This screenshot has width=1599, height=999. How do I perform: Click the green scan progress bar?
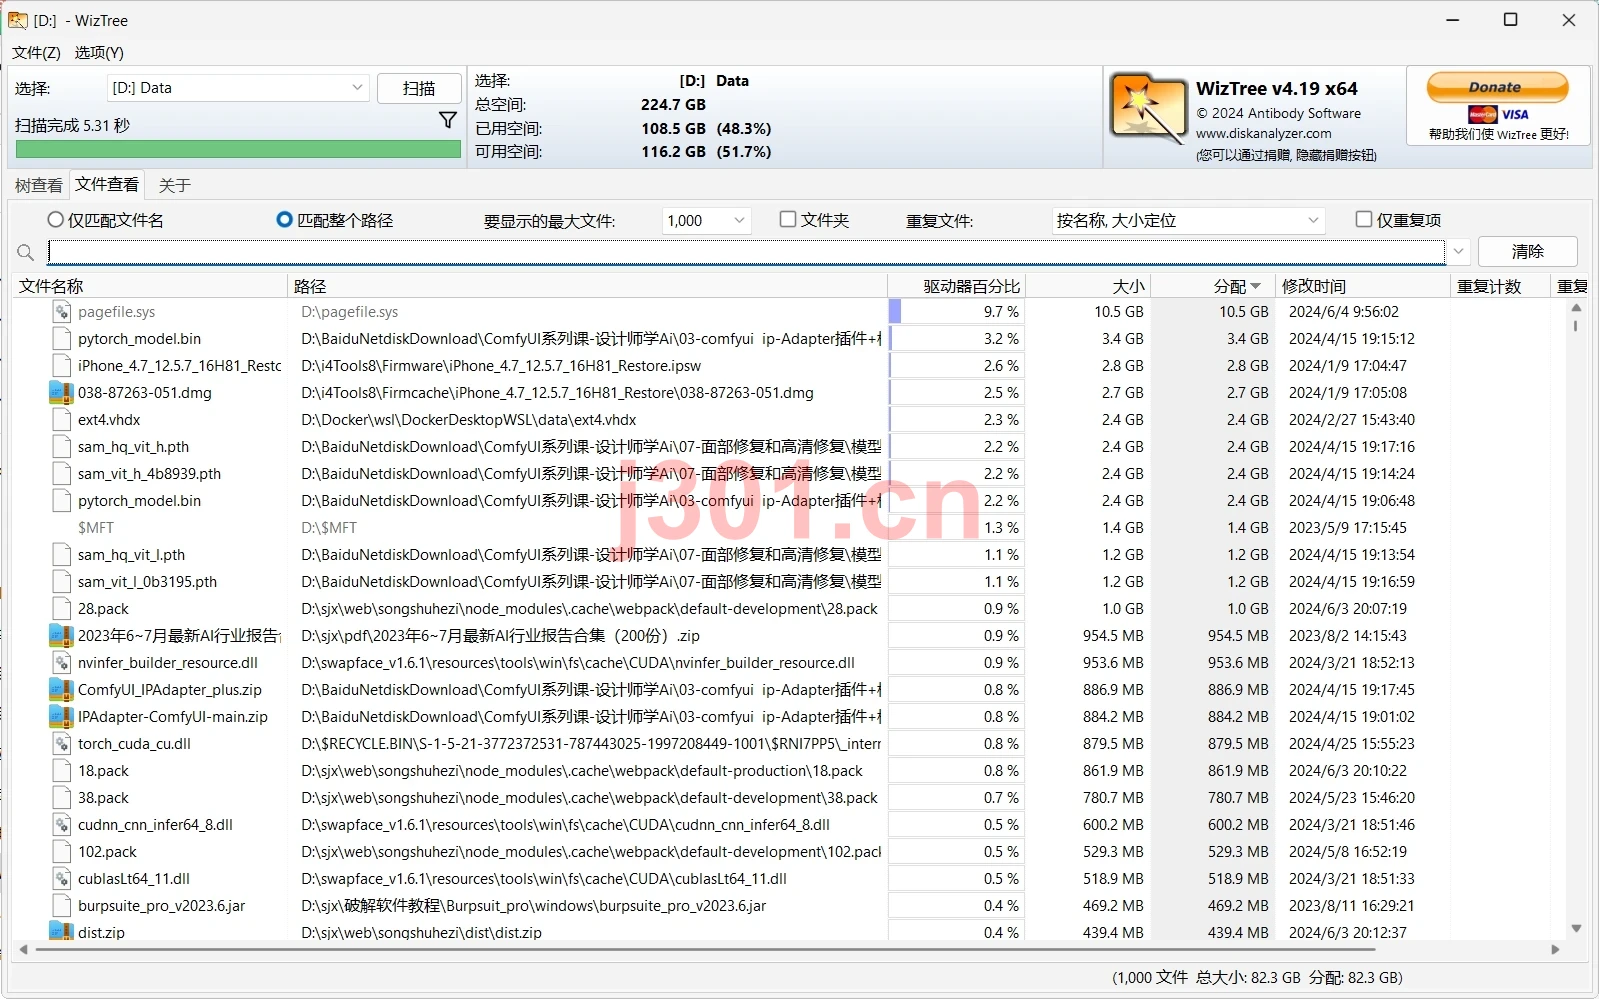point(238,149)
